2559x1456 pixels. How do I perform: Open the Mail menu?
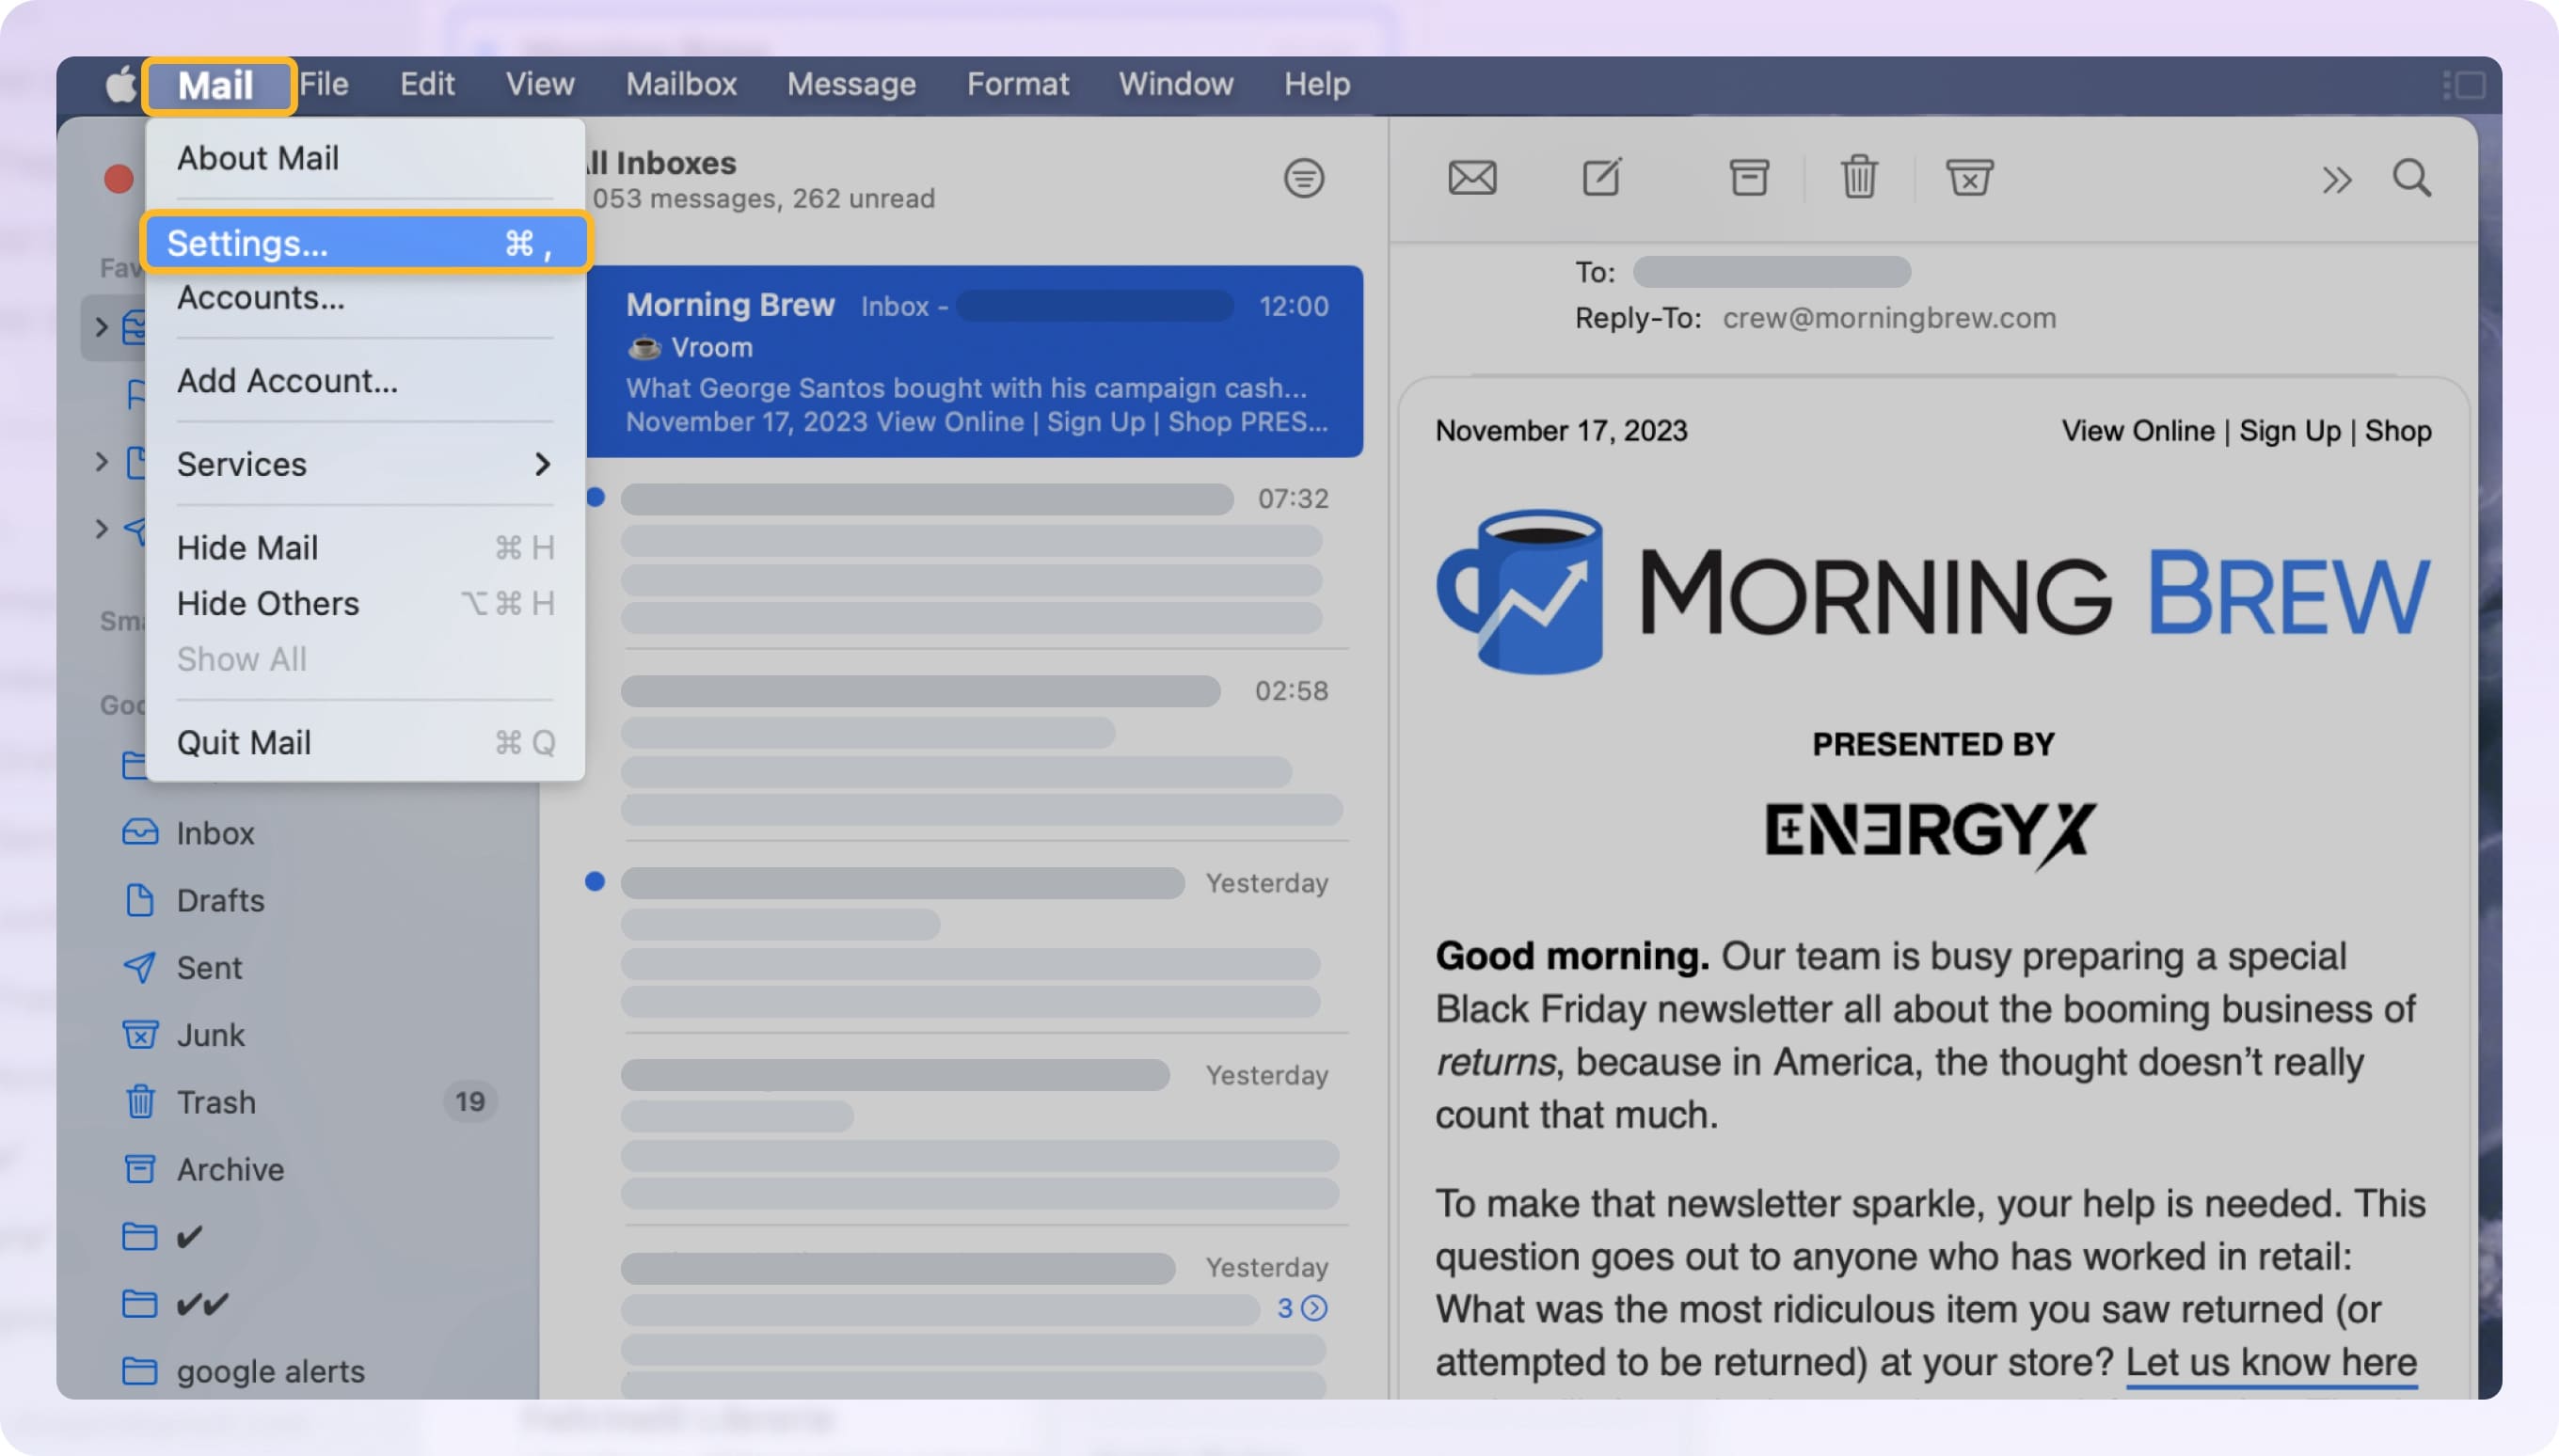click(x=216, y=85)
